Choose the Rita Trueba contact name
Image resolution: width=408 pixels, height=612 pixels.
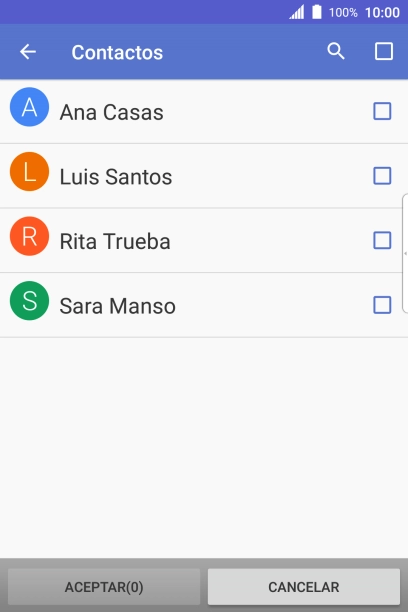115,242
